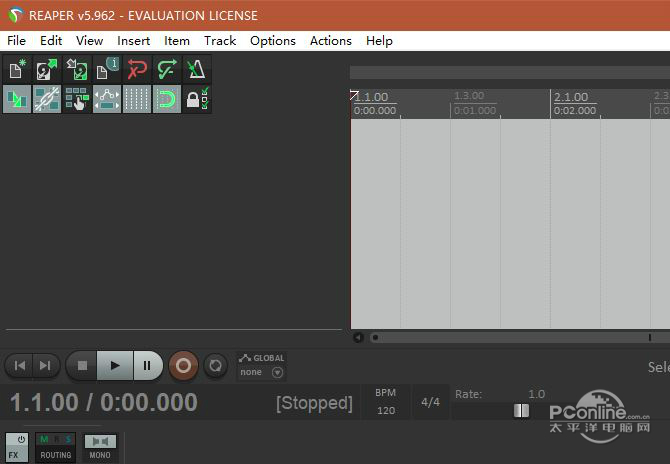Toggle grid lines icon
The image size is (670, 464).
click(x=137, y=99)
